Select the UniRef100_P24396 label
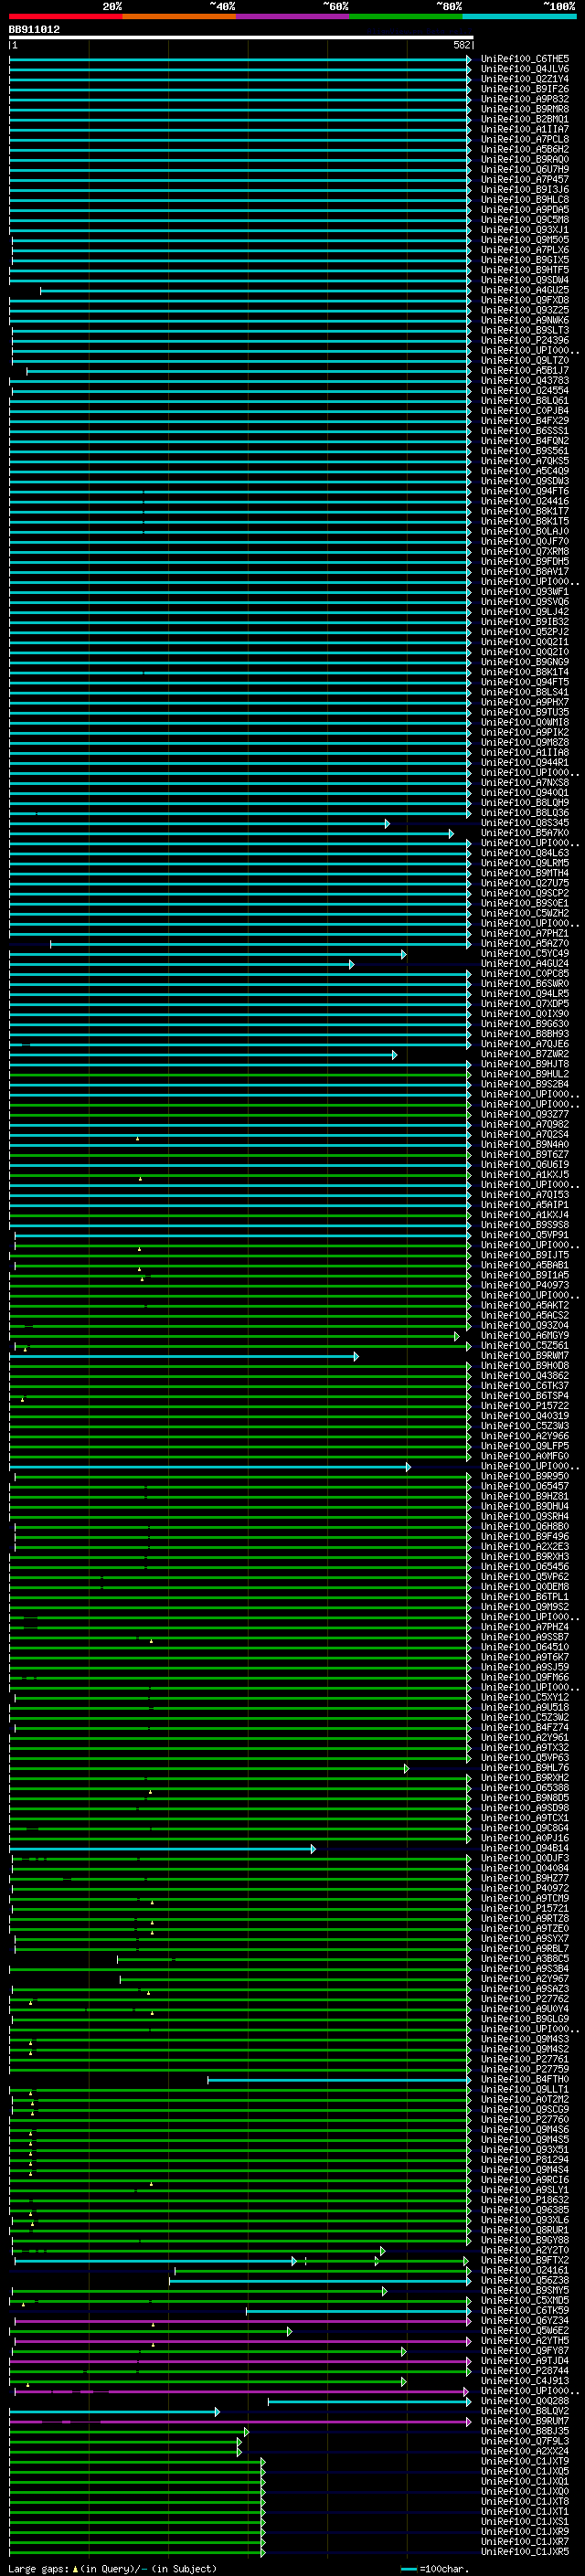This screenshot has height=2576, width=585. coord(524,340)
